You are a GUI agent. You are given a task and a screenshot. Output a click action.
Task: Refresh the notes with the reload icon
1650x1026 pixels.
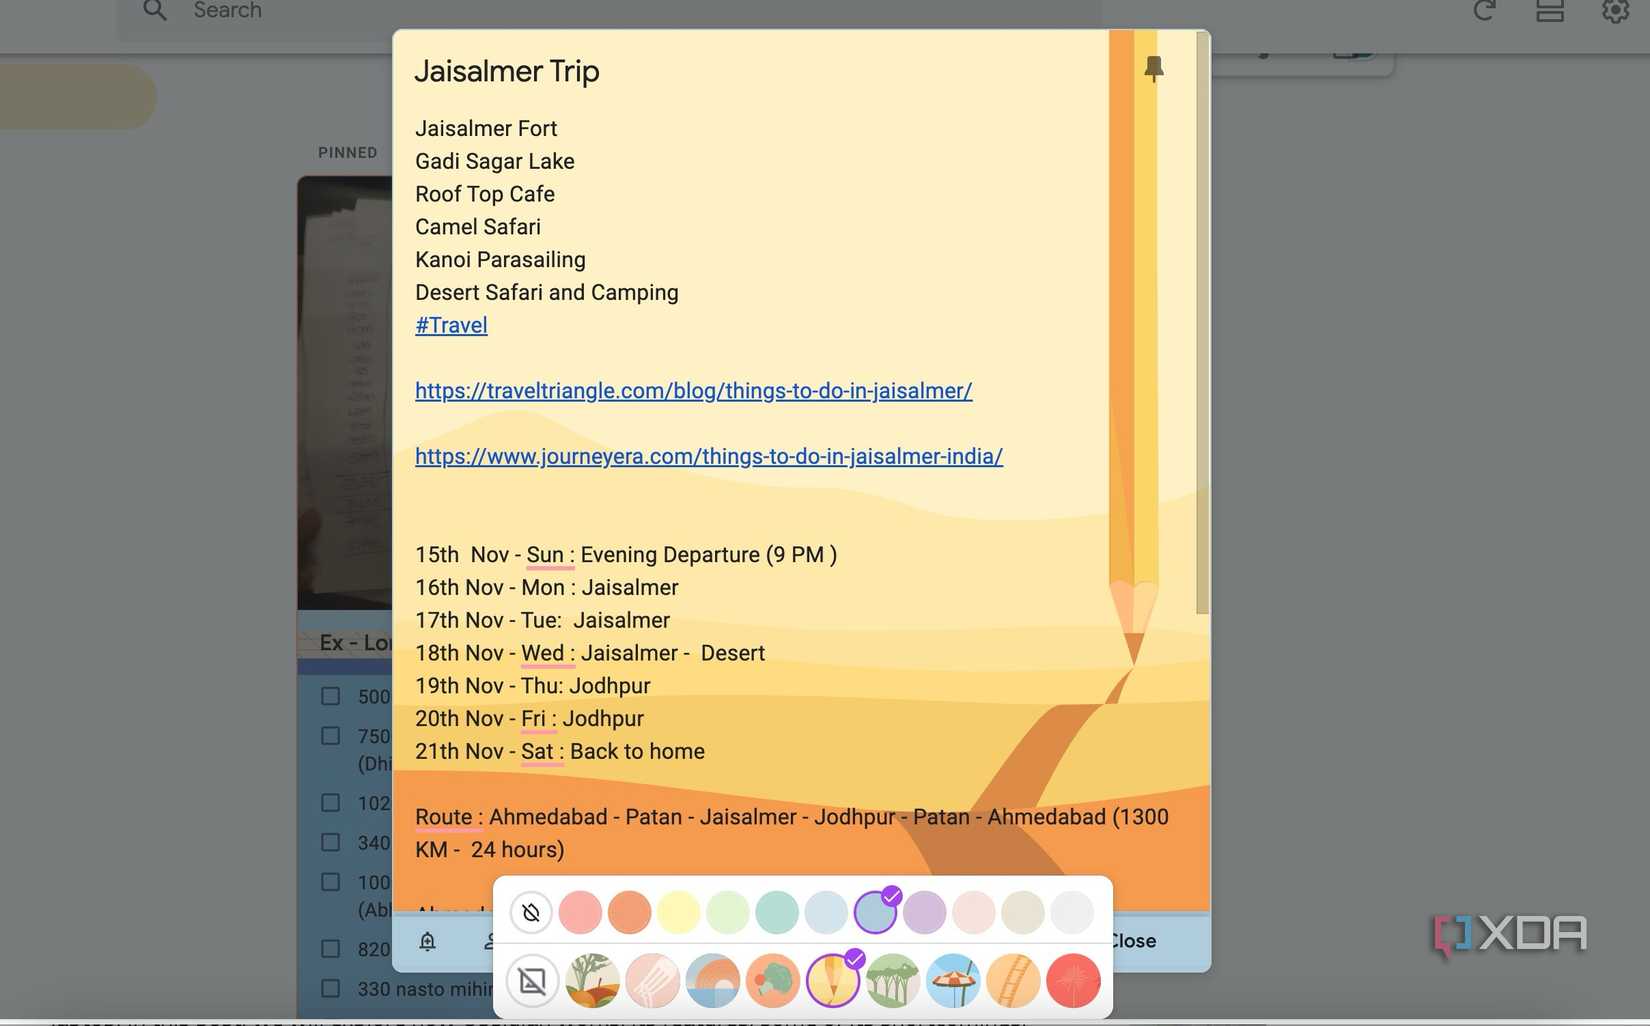tap(1484, 11)
